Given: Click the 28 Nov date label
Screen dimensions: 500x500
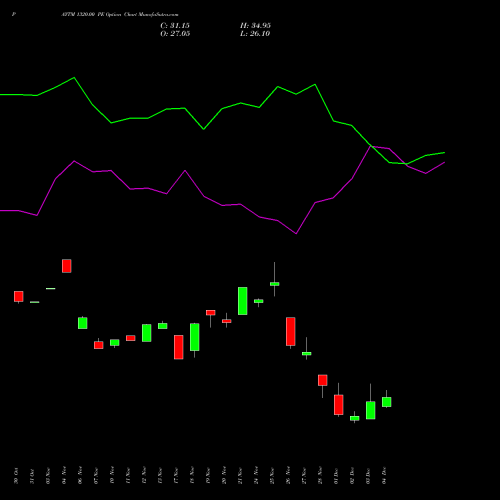Looking at the screenshot, I should (320, 475).
